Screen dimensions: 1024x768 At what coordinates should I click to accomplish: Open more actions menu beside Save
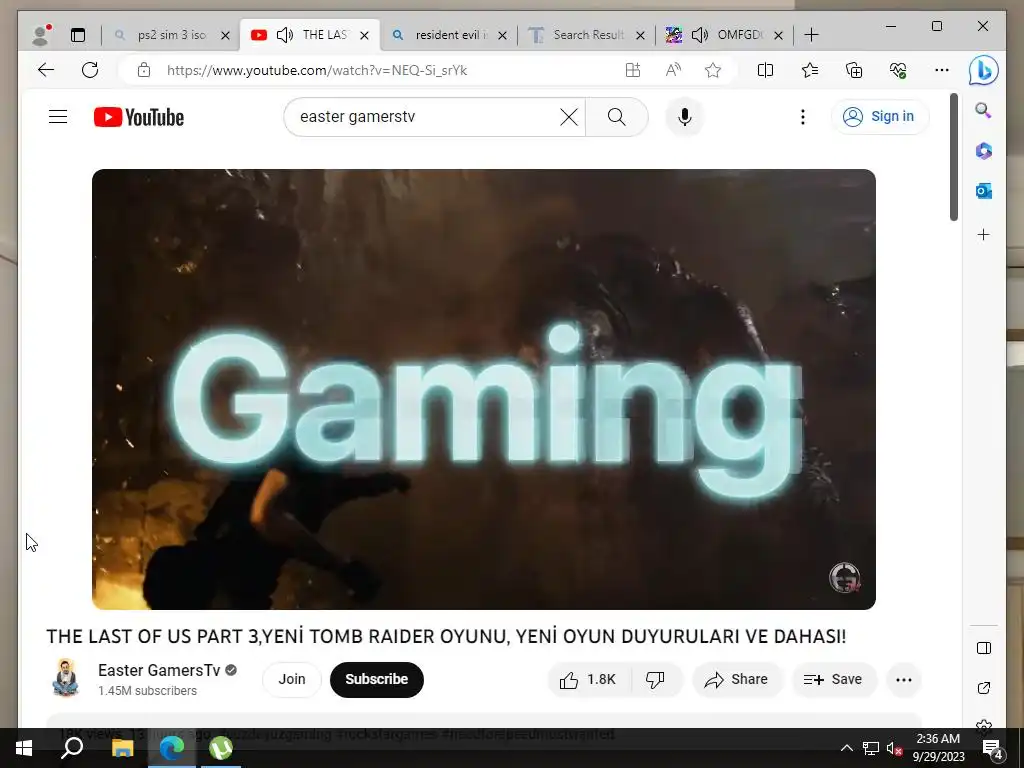coord(904,680)
